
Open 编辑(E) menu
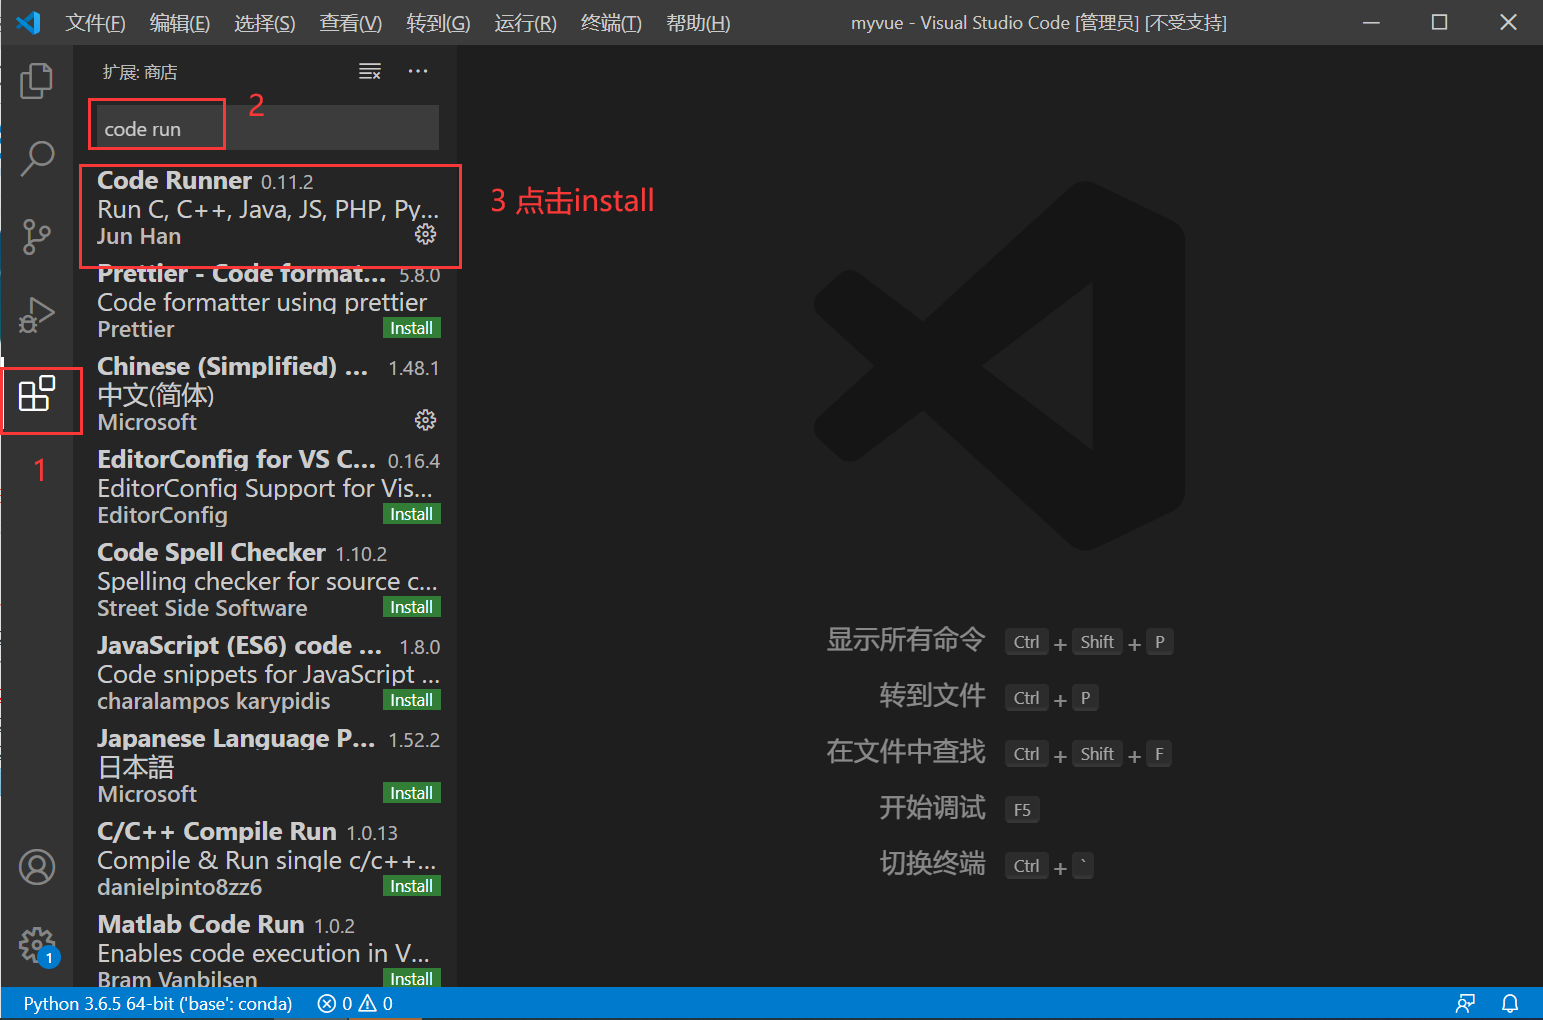pos(179,23)
